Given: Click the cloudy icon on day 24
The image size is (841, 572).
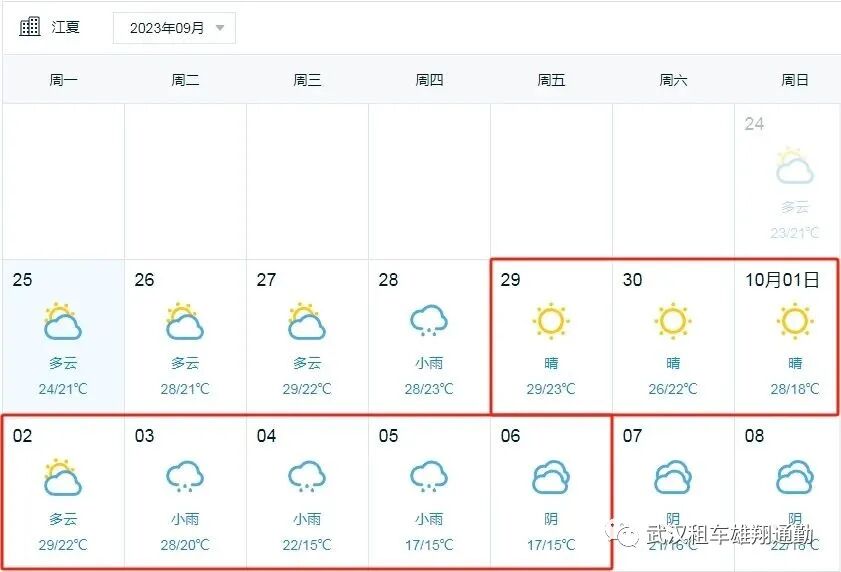Looking at the screenshot, I should tap(795, 165).
